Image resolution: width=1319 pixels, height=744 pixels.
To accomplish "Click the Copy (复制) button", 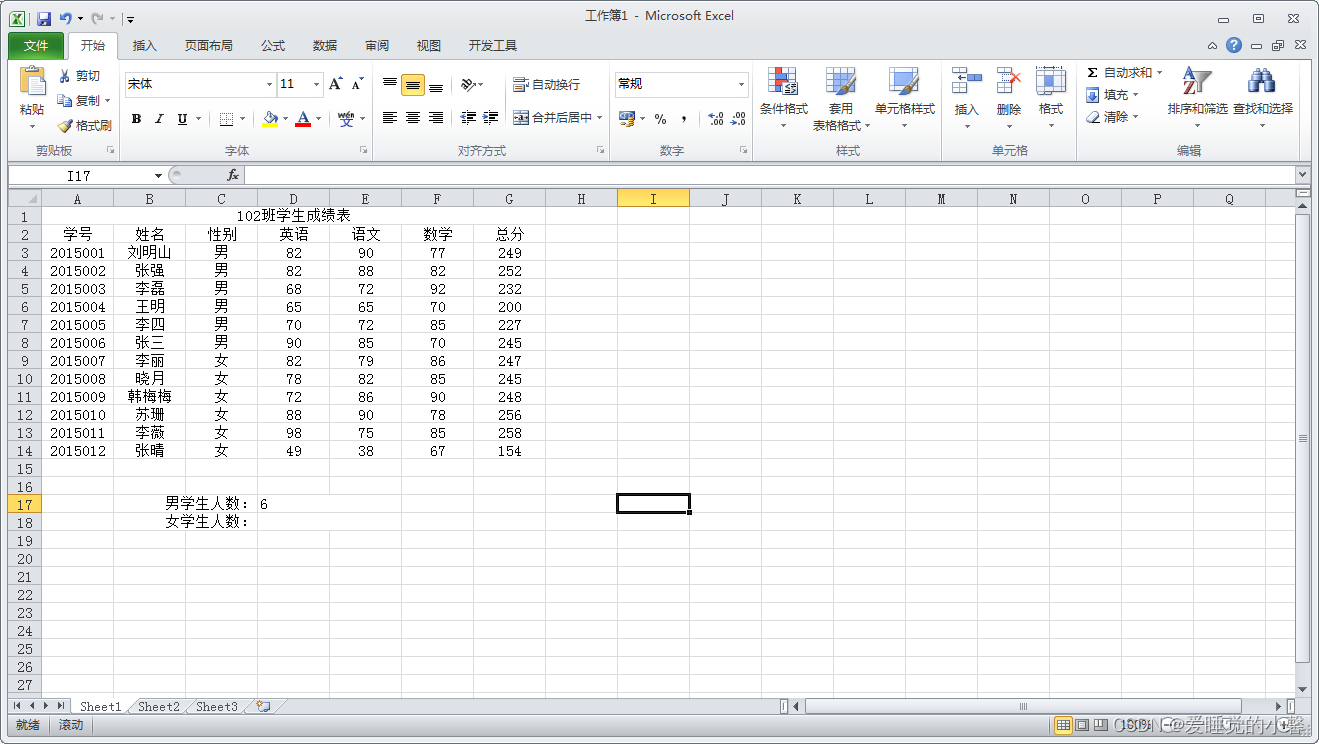I will click(x=79, y=101).
